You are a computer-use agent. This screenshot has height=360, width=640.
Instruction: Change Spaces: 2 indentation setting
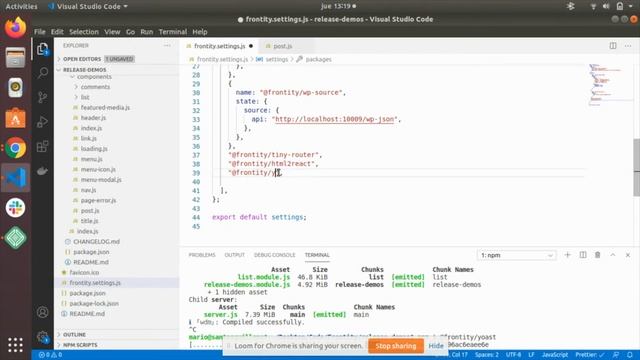(486, 355)
